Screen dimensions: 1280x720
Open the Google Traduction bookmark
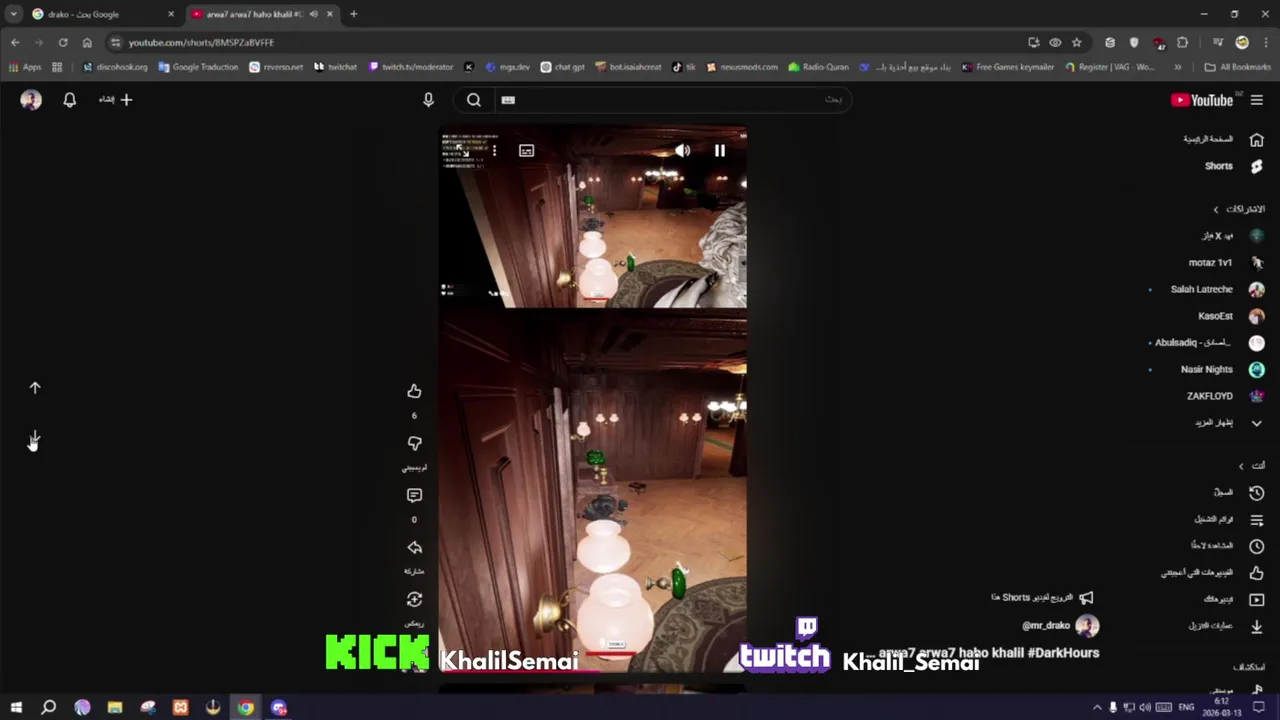click(x=198, y=67)
